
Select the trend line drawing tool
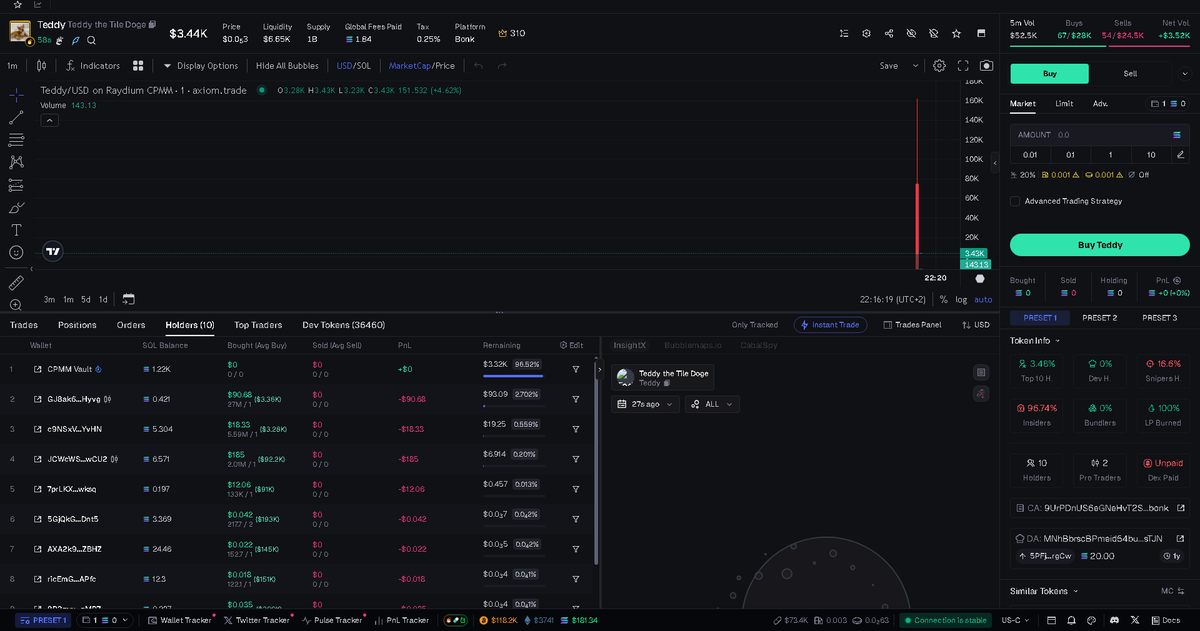coord(16,117)
